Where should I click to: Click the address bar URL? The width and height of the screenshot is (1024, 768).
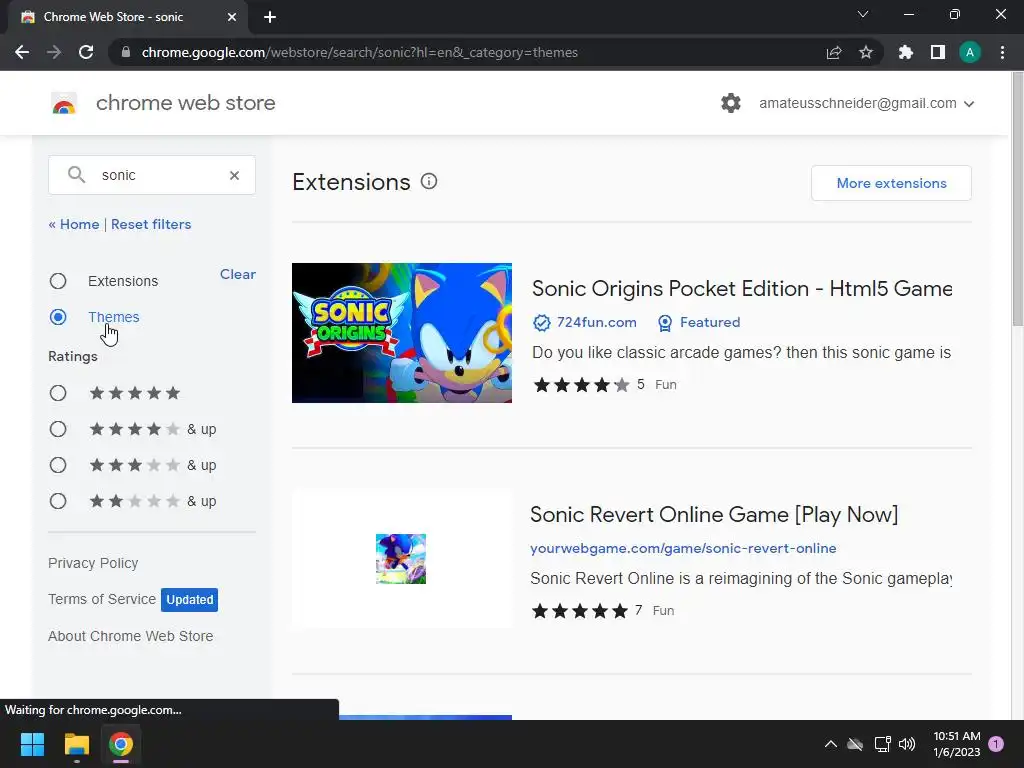[359, 52]
